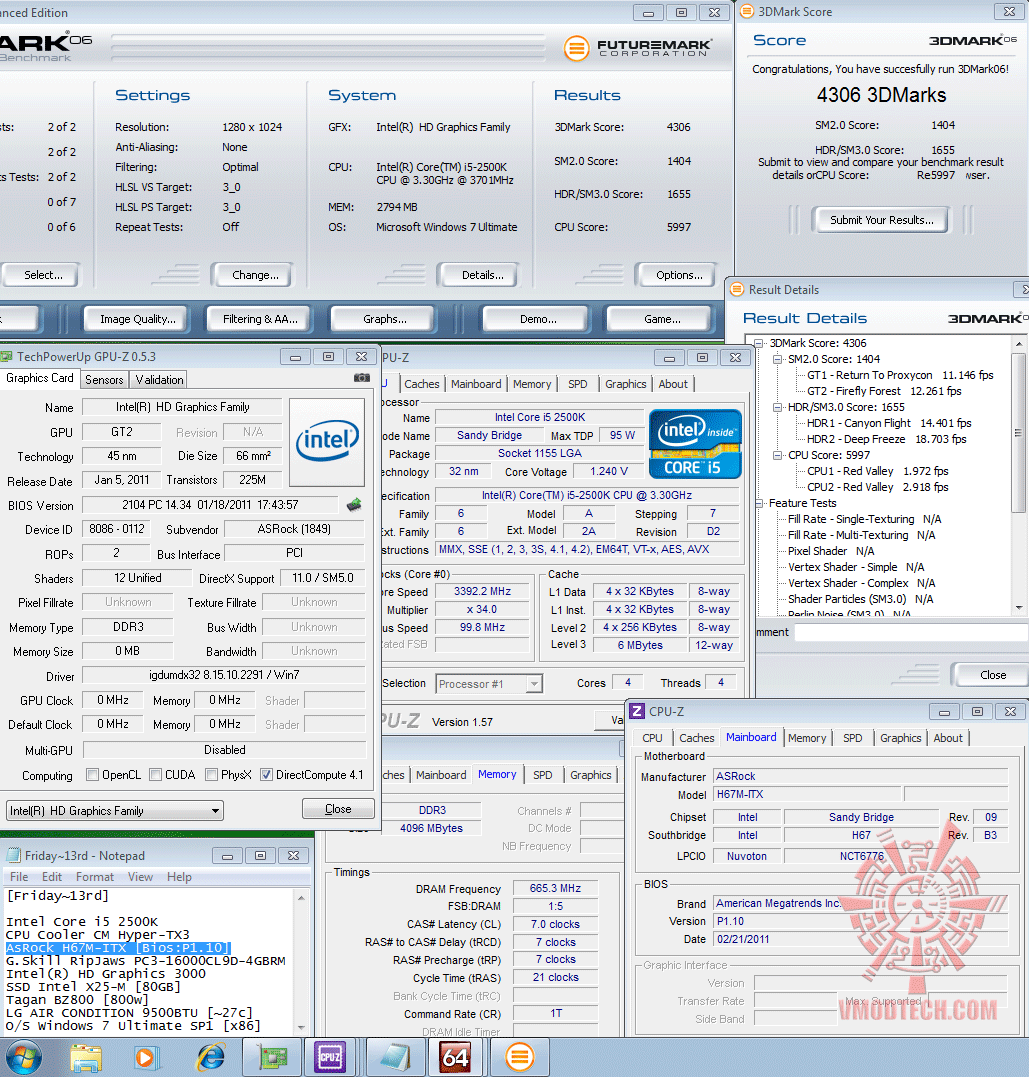
Task: Click the Windows Start orb
Action: (x=24, y=1056)
